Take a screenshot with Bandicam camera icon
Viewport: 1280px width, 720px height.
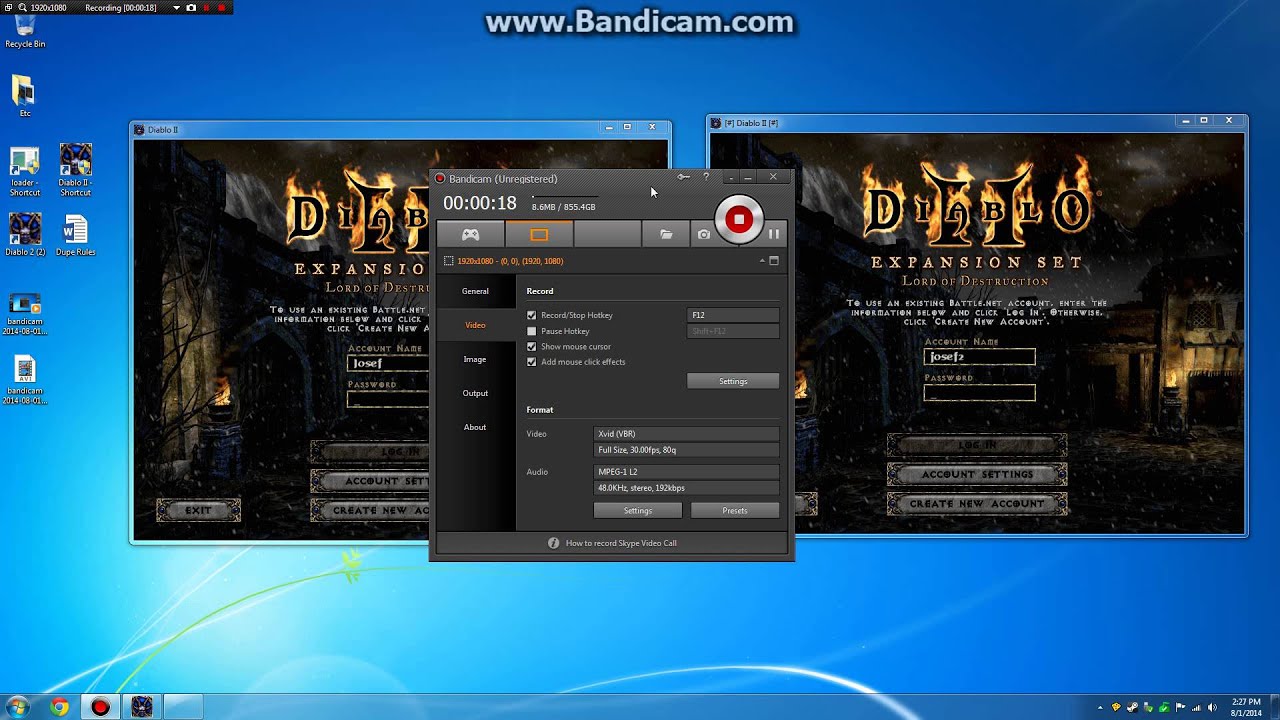pos(704,234)
